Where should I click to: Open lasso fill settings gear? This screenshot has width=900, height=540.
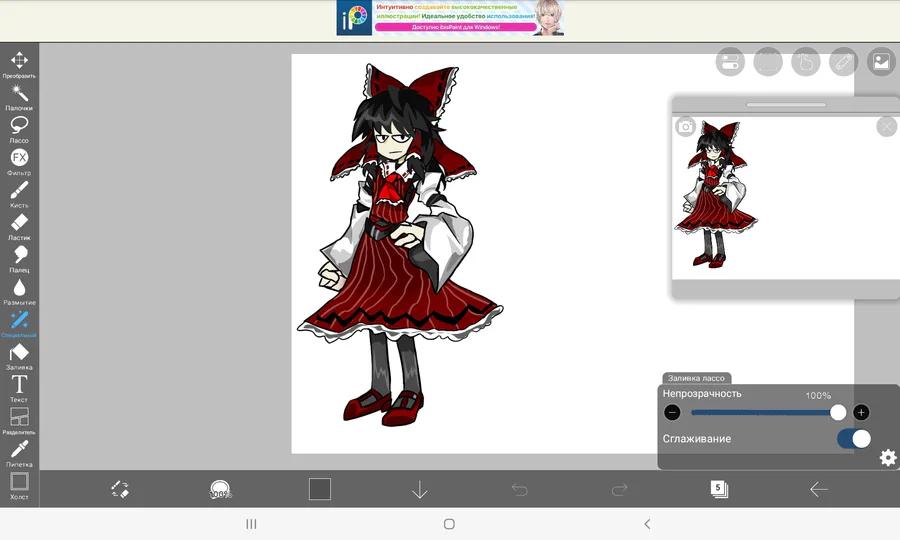[888, 457]
